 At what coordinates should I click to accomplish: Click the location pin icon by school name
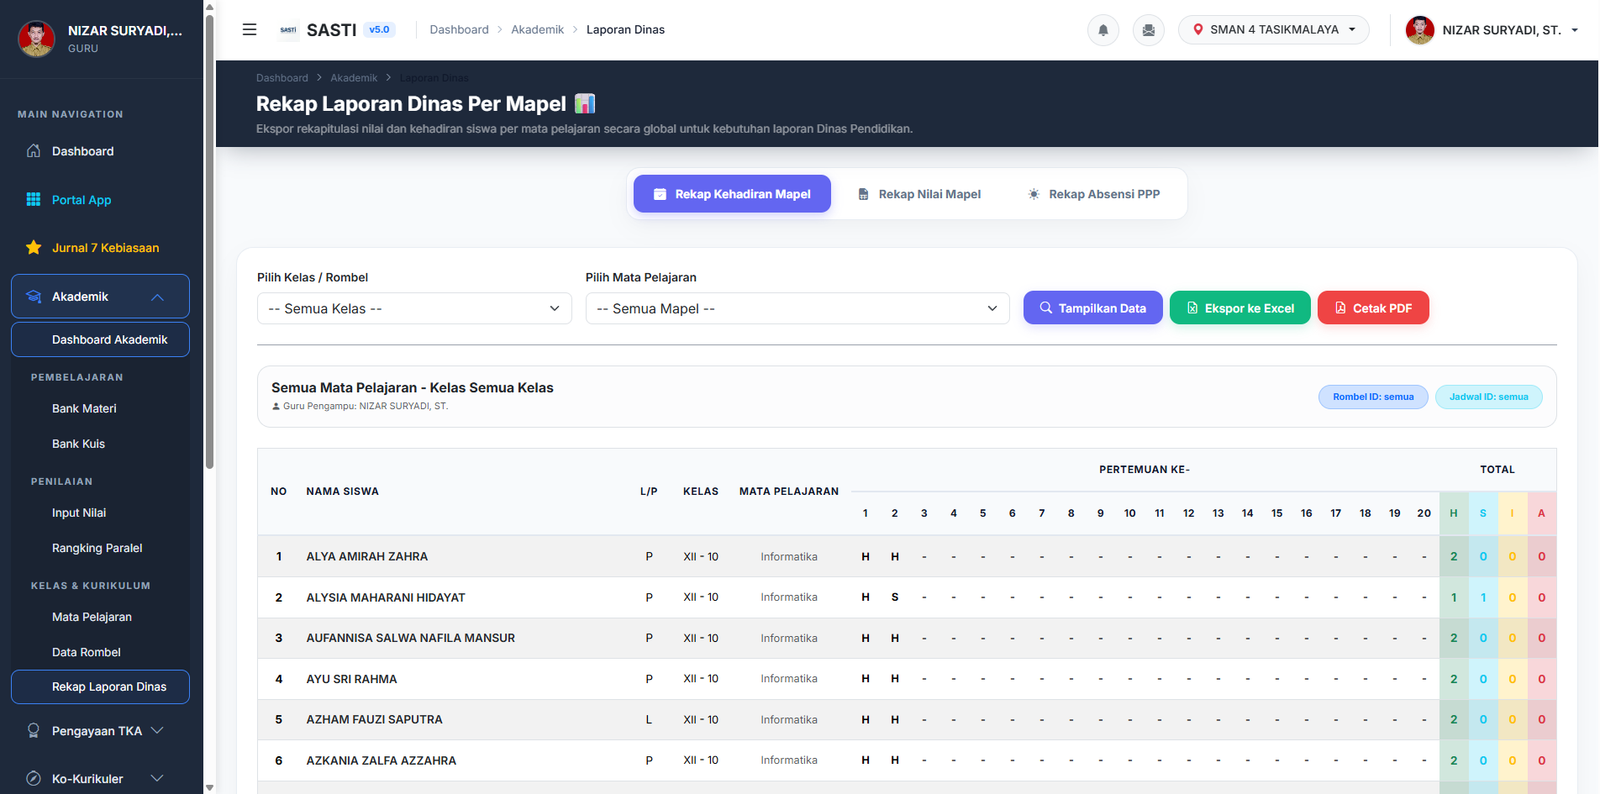point(1198,30)
